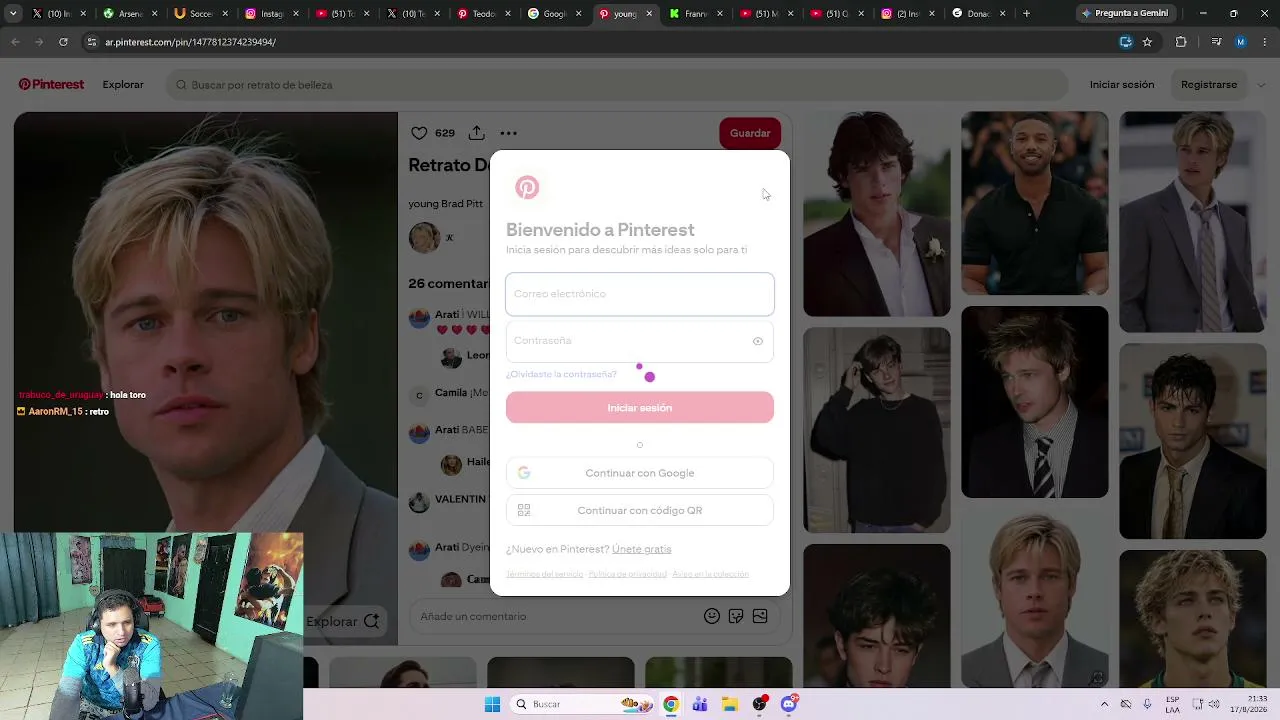This screenshot has height=720, width=1280.
Task: Click Continuar con Google
Action: (x=640, y=473)
